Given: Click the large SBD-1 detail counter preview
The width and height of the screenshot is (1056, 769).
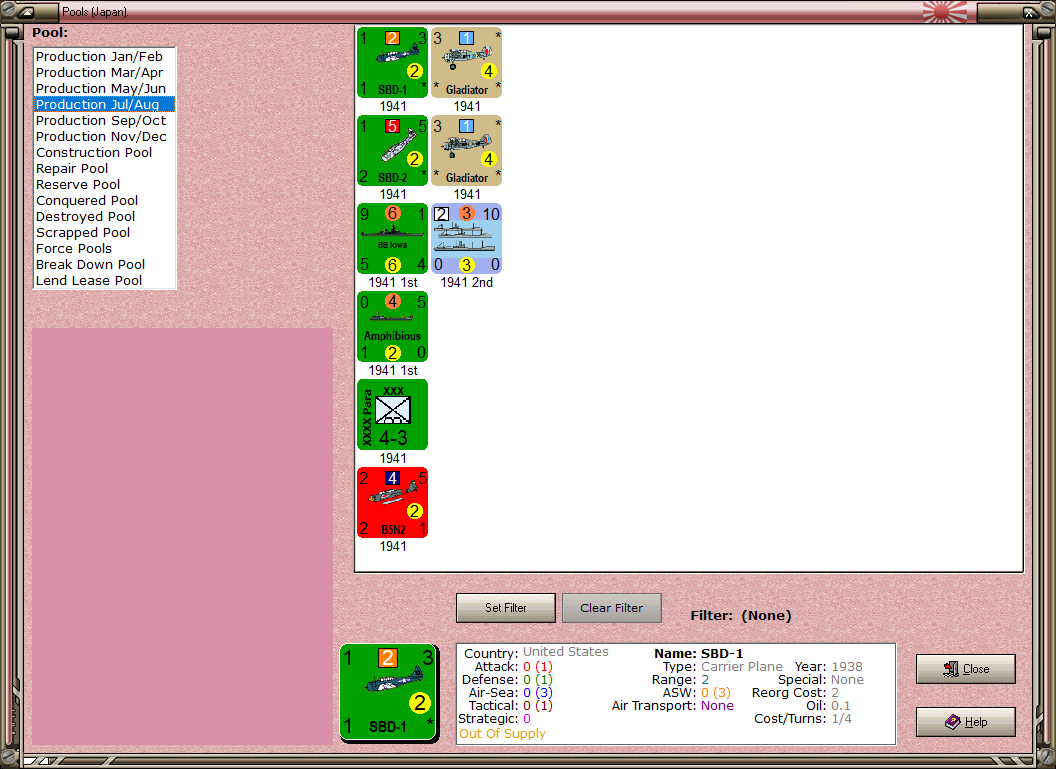Looking at the screenshot, I should (x=389, y=693).
